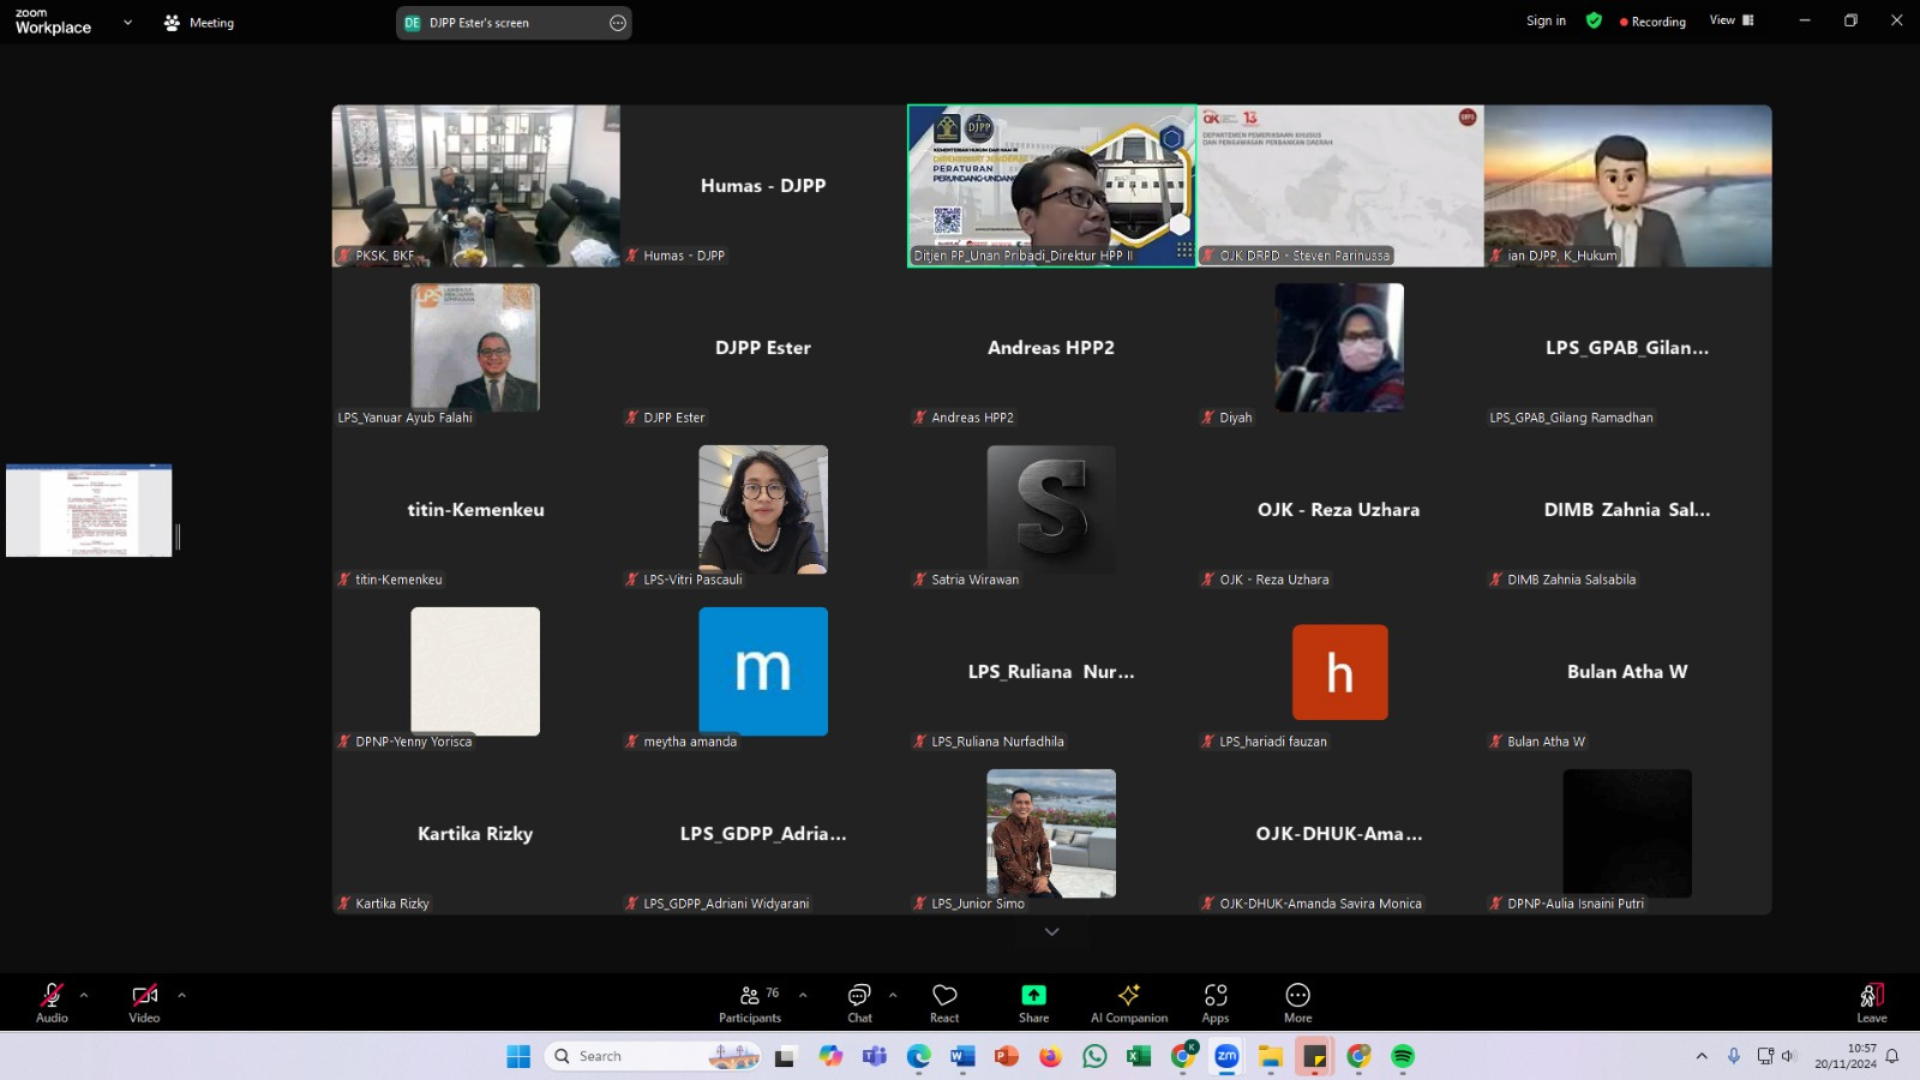This screenshot has height=1080, width=1920.
Task: Open PowerPoint from taskbar
Action: coord(1006,1056)
